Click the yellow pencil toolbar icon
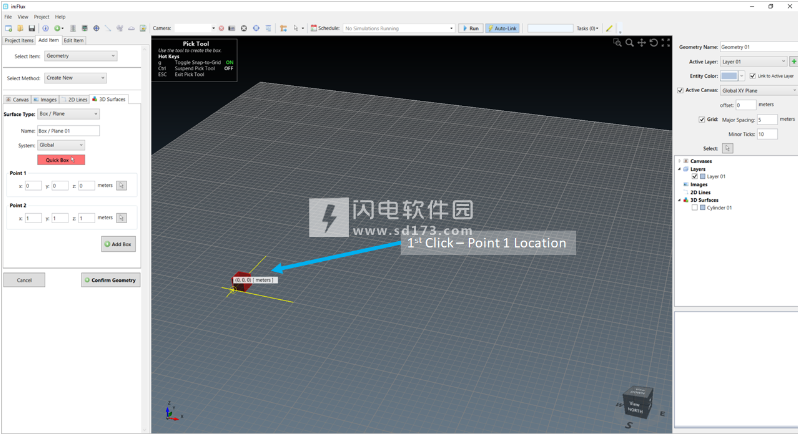Image resolution: width=798 pixels, height=434 pixels. 609,28
